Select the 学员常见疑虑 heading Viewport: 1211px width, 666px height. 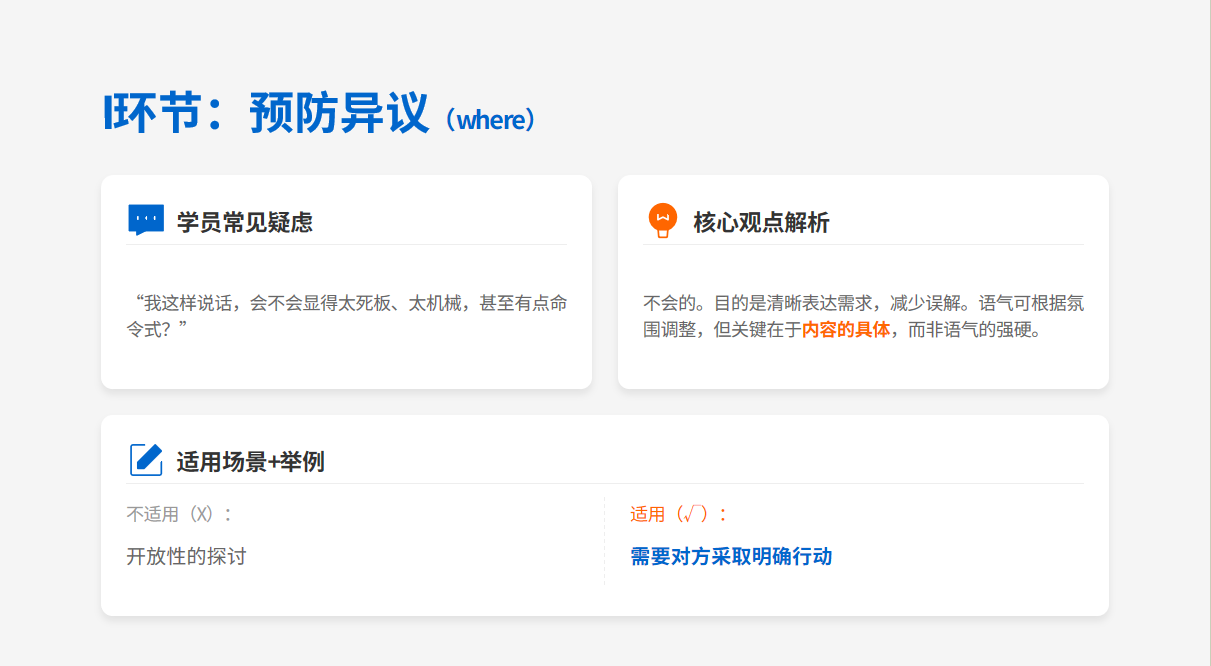point(244,222)
